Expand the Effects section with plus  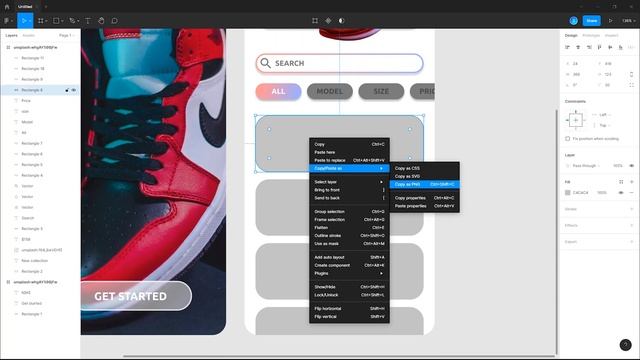click(632, 225)
